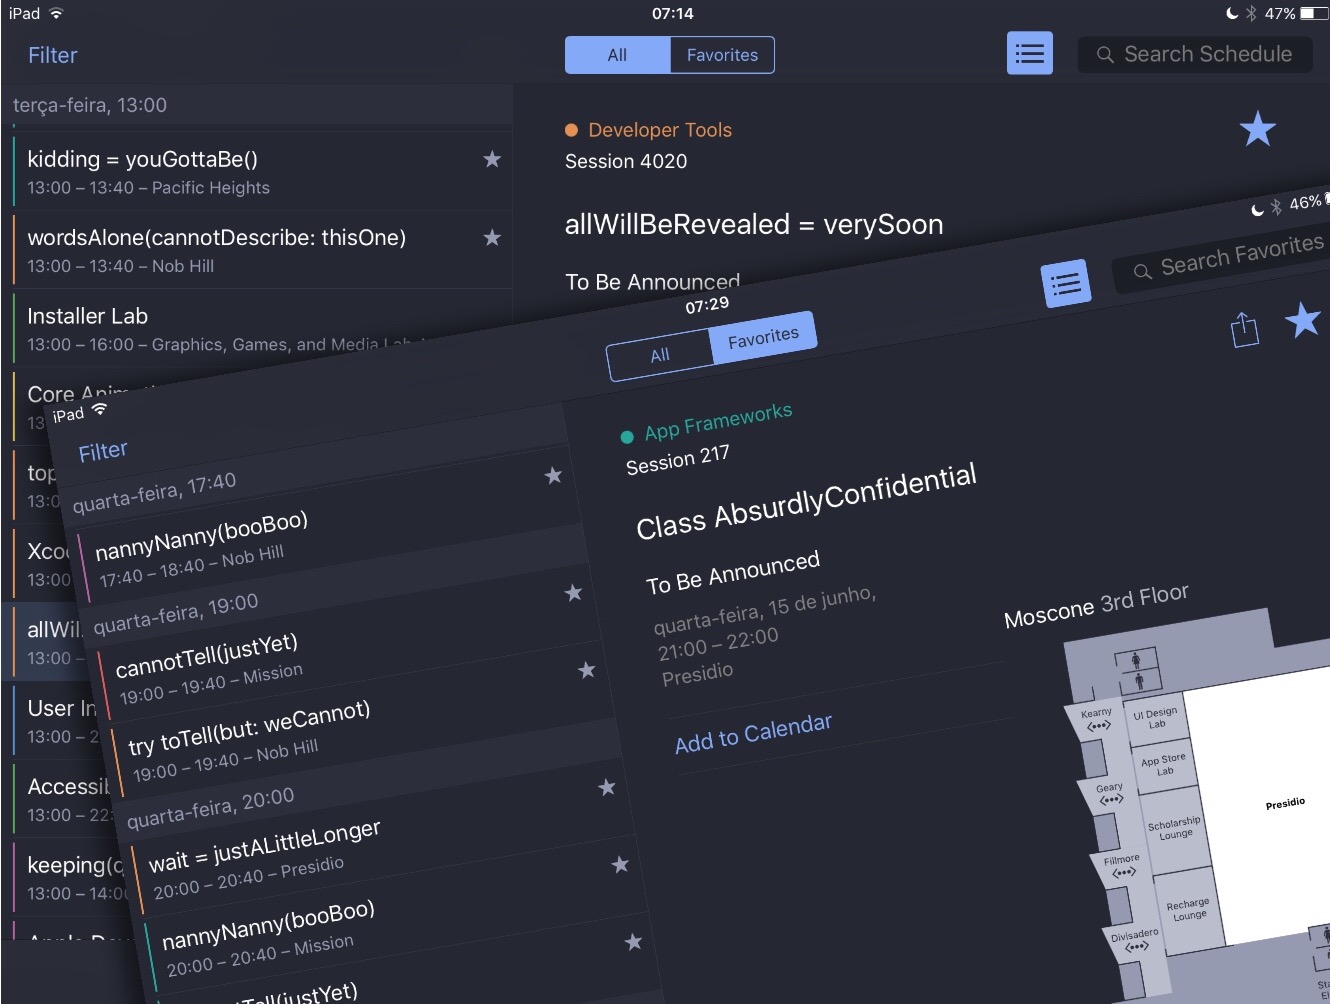The image size is (1330, 1004).
Task: Share session 217 with the share icon
Action: (x=1244, y=329)
